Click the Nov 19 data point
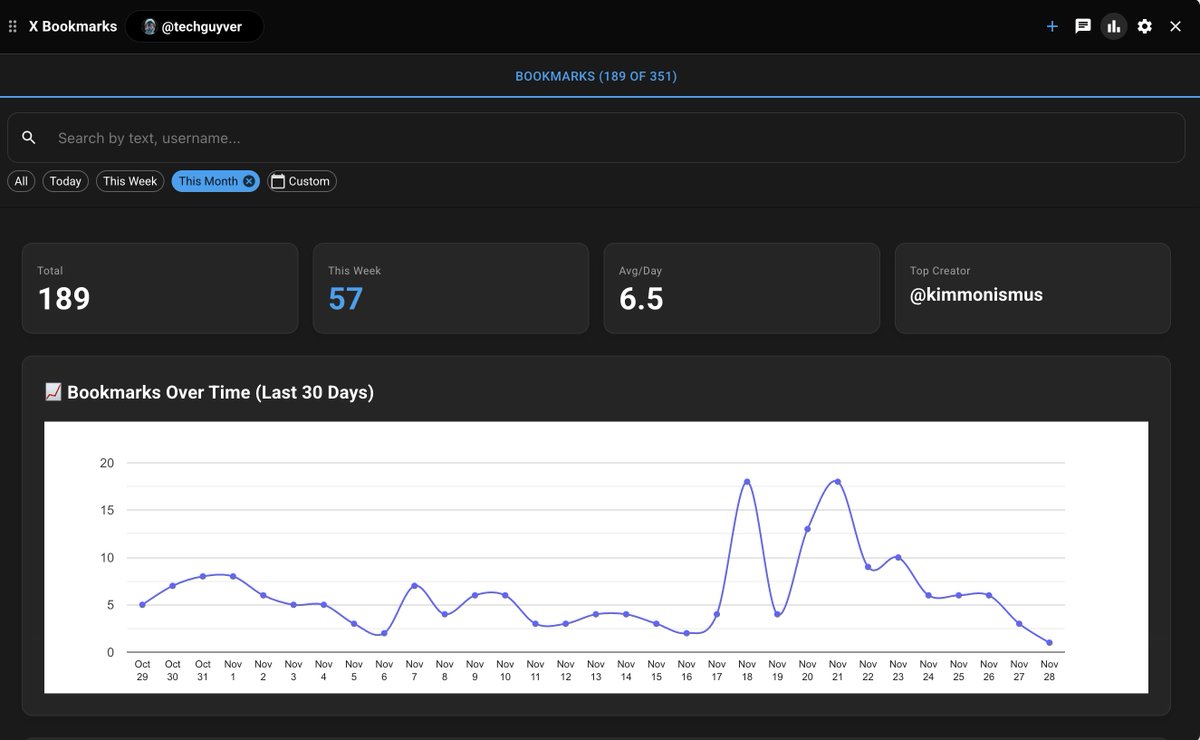The height and width of the screenshot is (740, 1200). [x=777, y=614]
